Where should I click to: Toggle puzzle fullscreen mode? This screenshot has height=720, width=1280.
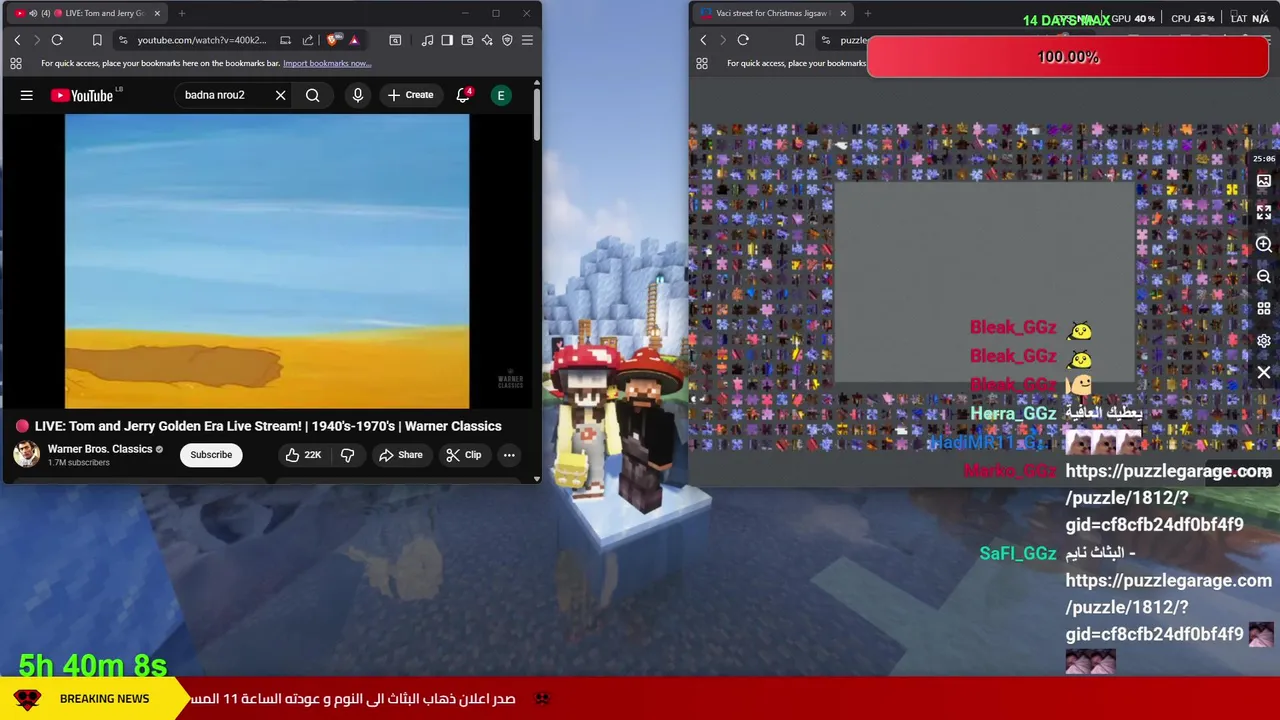click(x=1264, y=212)
